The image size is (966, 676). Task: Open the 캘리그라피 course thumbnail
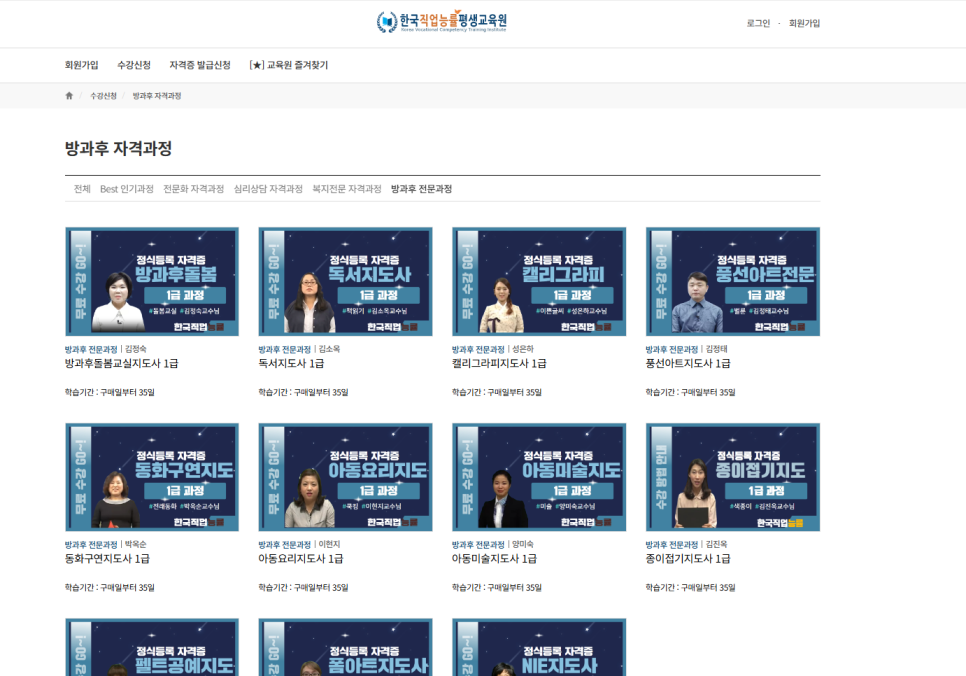[x=539, y=282]
